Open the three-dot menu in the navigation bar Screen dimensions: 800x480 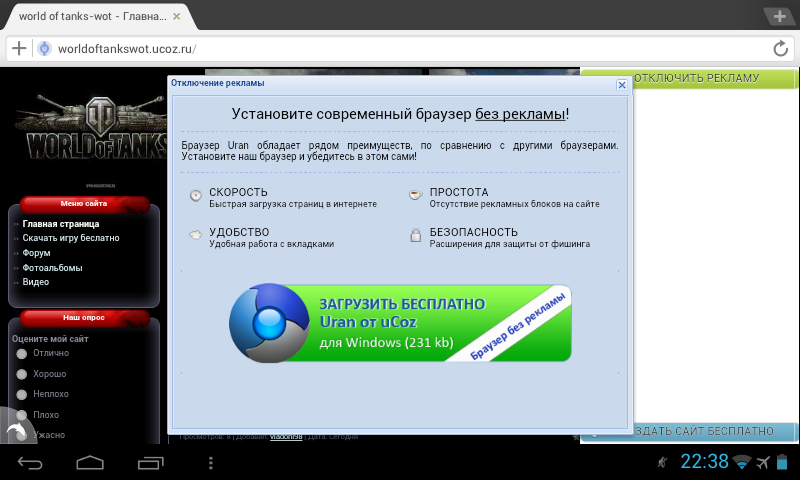point(210,463)
